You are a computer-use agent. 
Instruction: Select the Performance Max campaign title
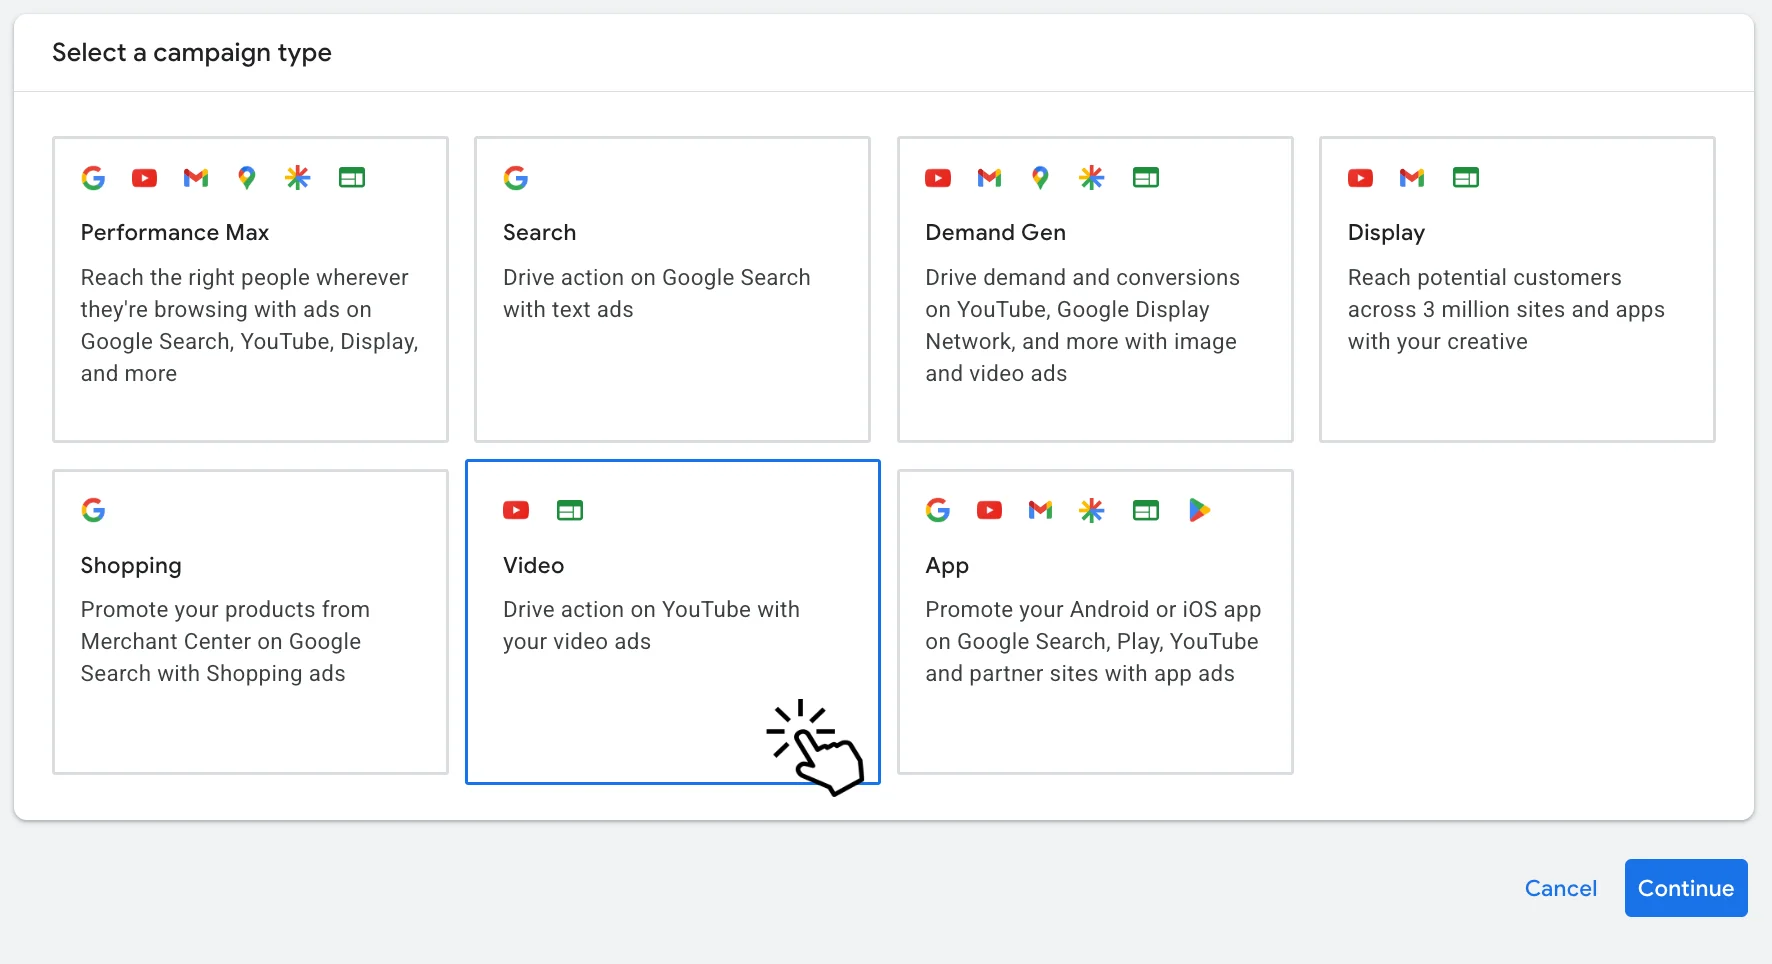[175, 233]
